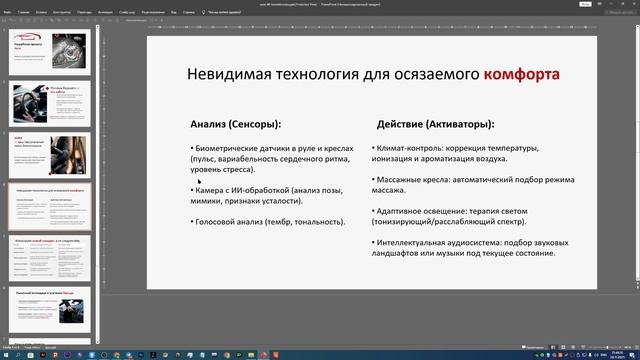
Task: Switch to Reading view in status bar
Action: point(573,347)
